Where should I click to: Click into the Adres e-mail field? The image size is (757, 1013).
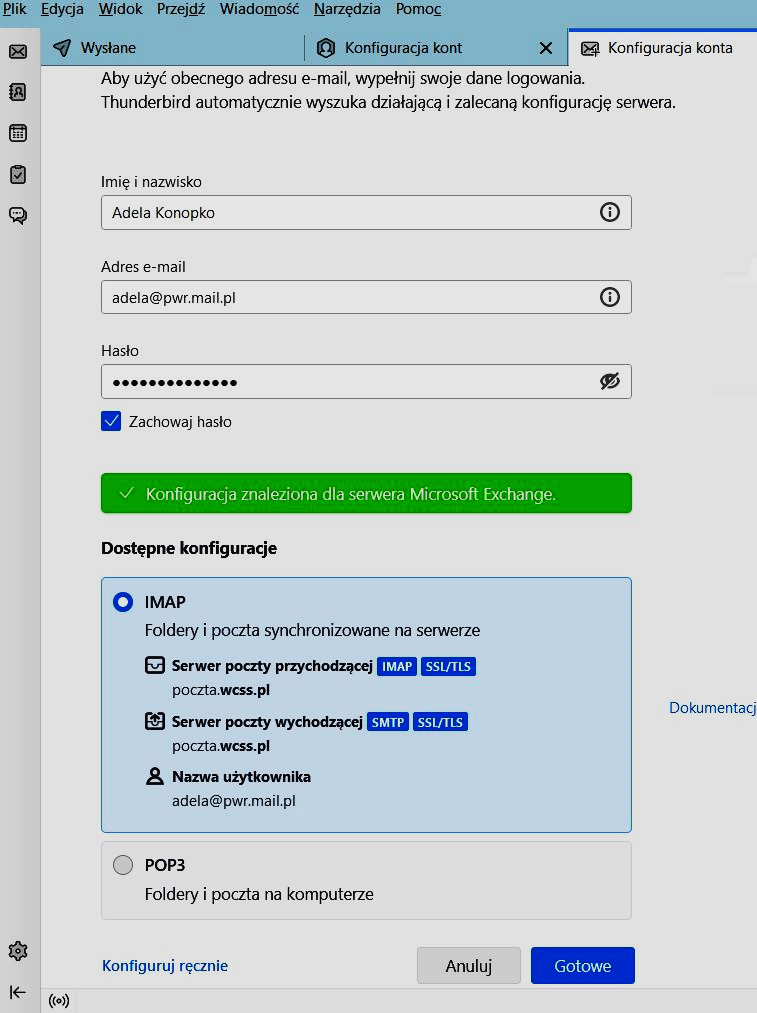point(345,297)
